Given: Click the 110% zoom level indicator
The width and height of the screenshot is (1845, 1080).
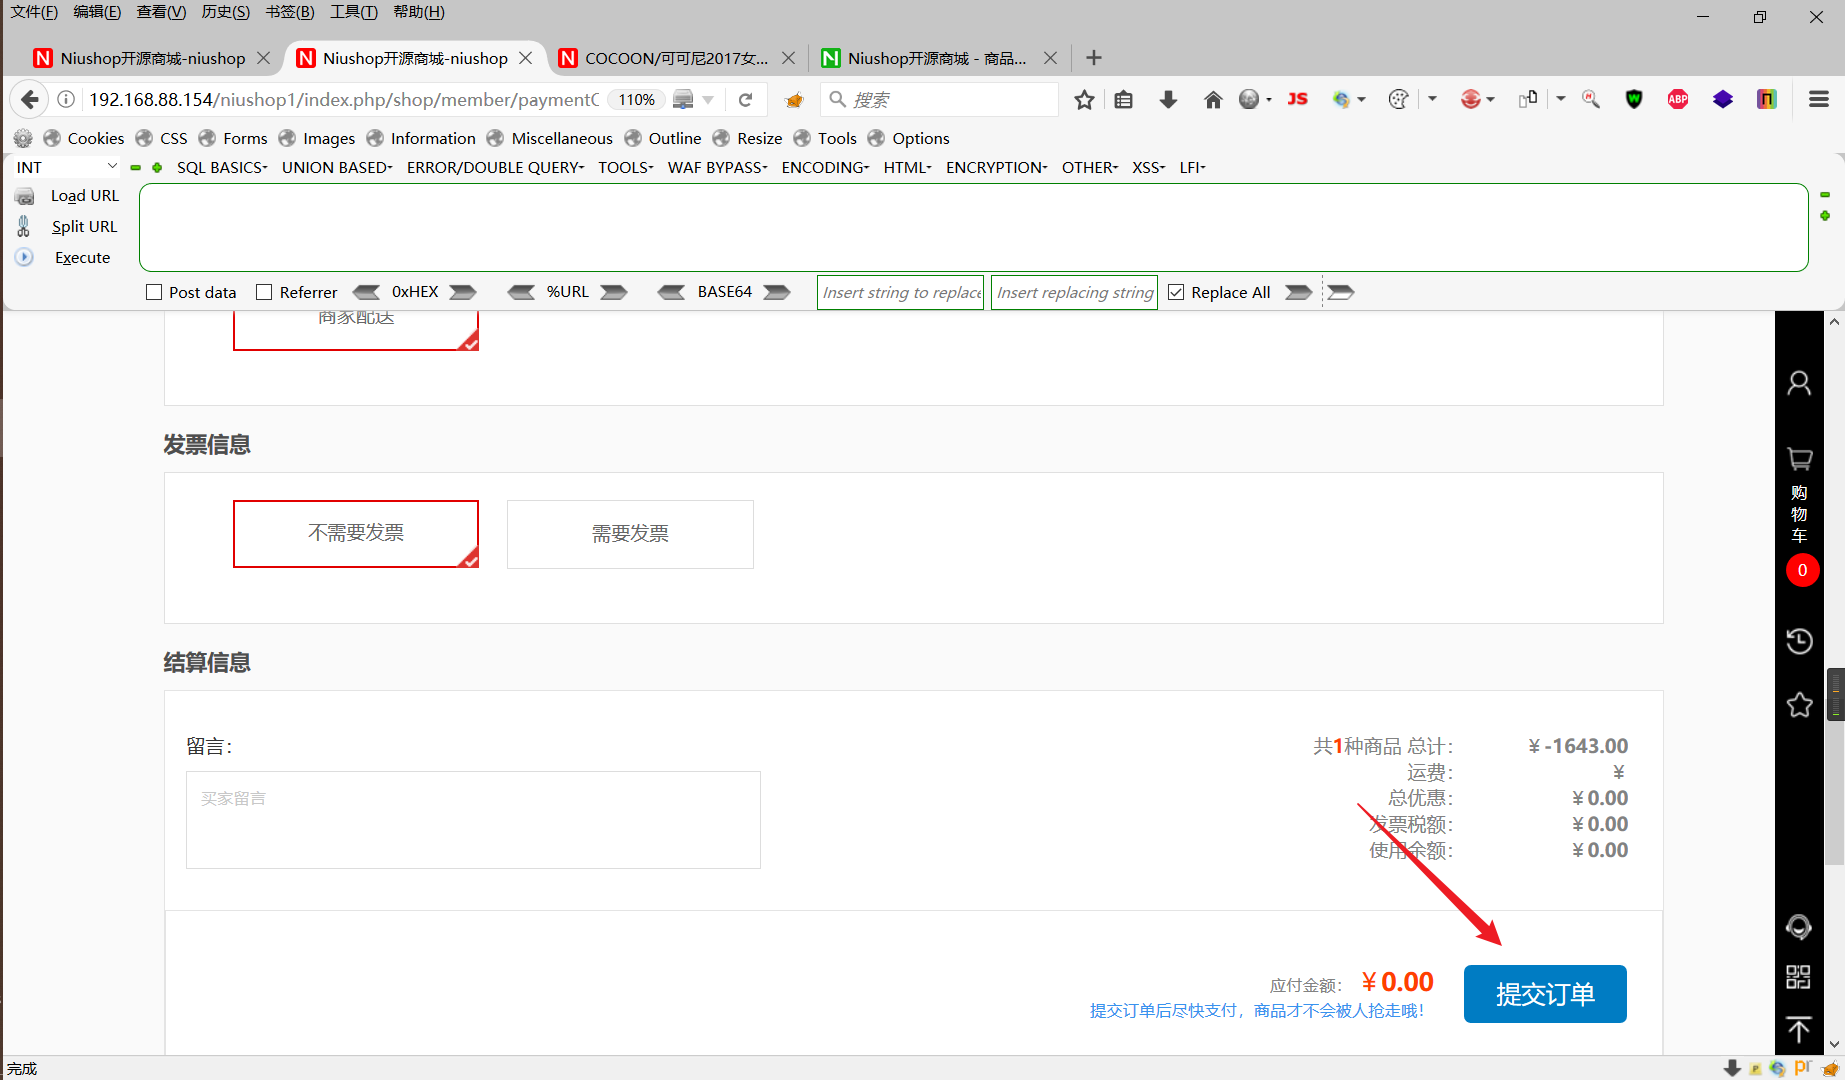Looking at the screenshot, I should point(636,100).
